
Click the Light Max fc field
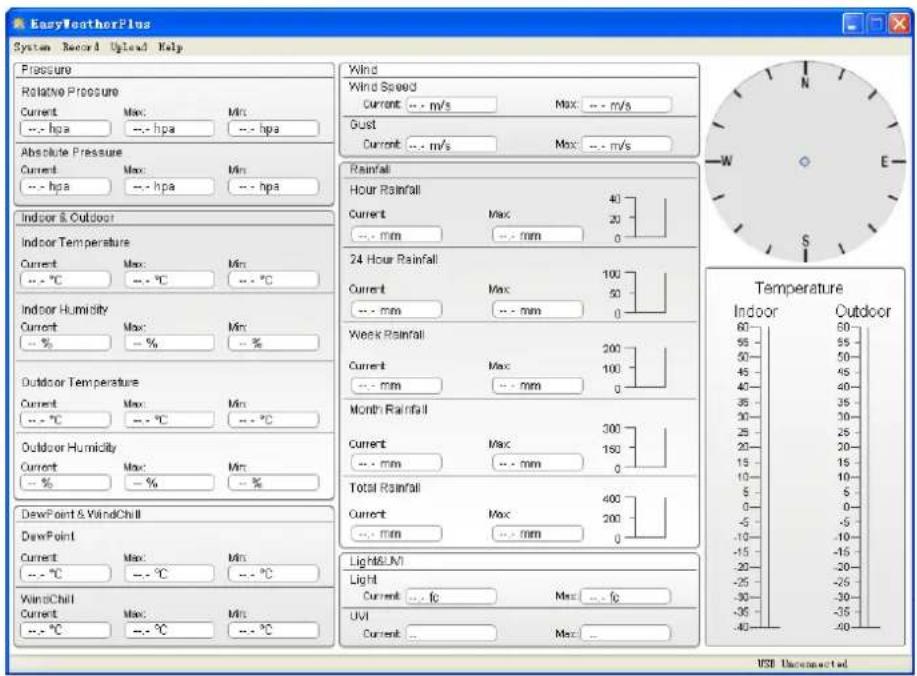(626, 596)
